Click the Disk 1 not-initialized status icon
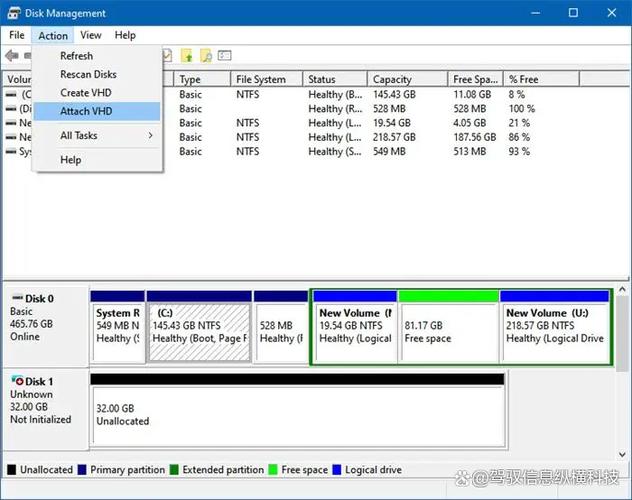The width and height of the screenshot is (632, 500). [x=17, y=380]
